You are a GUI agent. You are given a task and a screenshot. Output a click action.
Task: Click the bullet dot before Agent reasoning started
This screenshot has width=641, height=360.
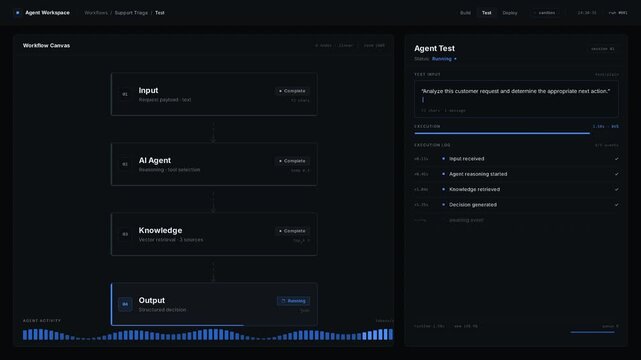444,174
